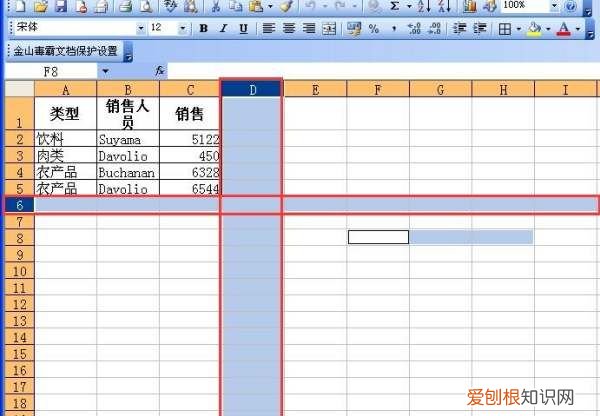Click the 金山毒霸文档保护设置 button
Screen dimensions: 600x416
(65, 51)
